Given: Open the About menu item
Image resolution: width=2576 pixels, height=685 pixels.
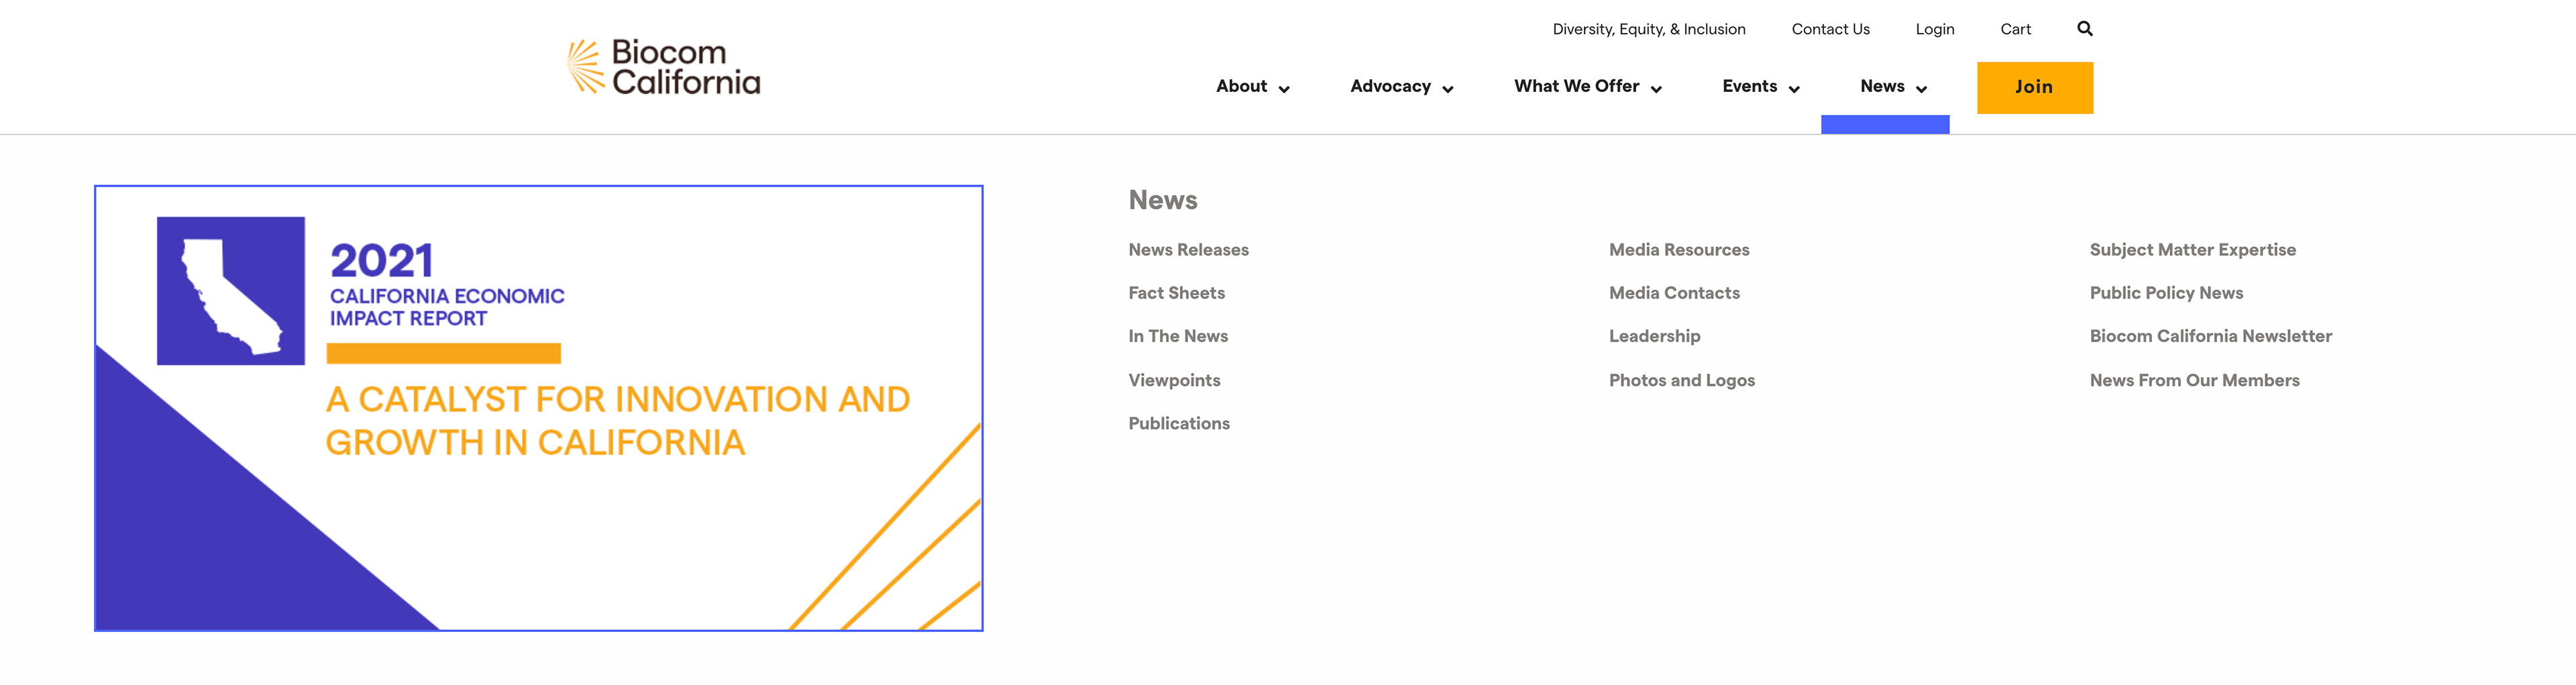Looking at the screenshot, I should (1241, 86).
